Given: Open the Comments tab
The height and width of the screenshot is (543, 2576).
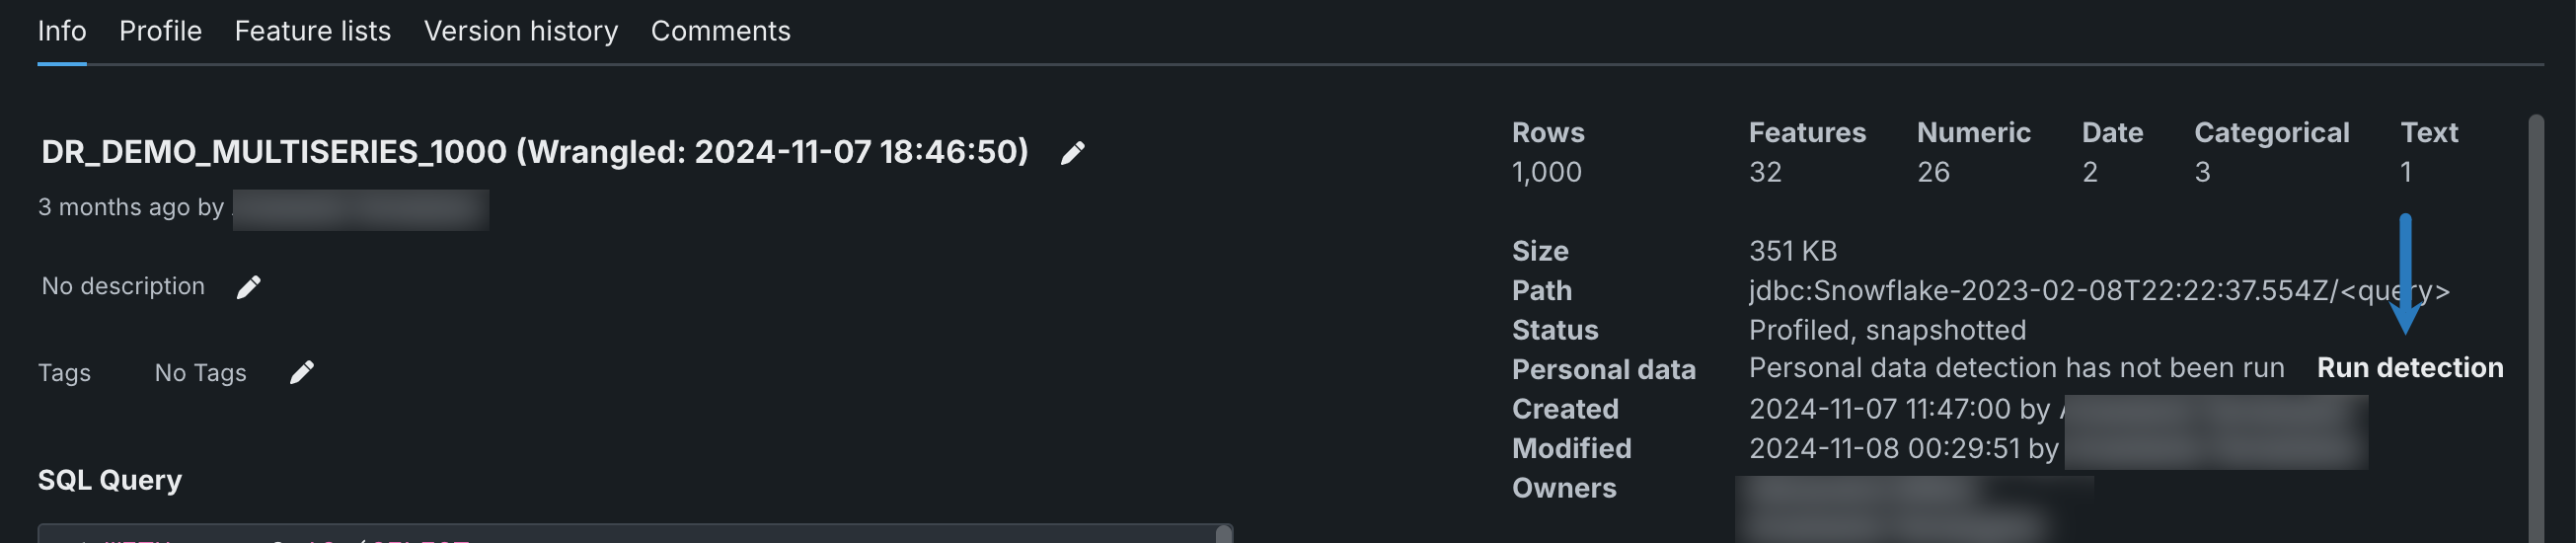Looking at the screenshot, I should [x=720, y=32].
